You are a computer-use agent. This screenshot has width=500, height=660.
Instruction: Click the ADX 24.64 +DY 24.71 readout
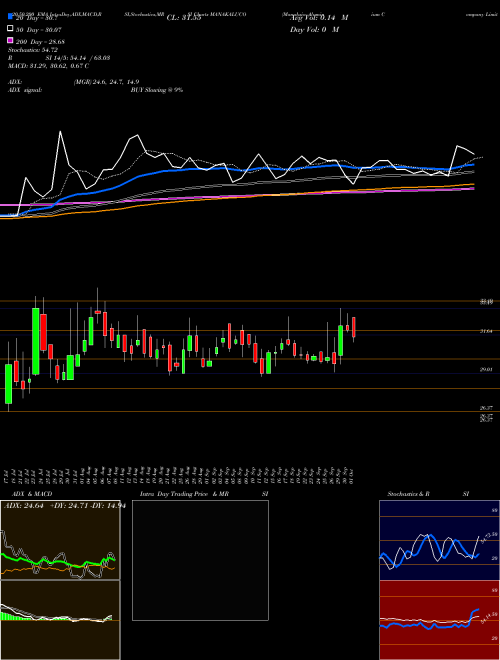tap(64, 506)
